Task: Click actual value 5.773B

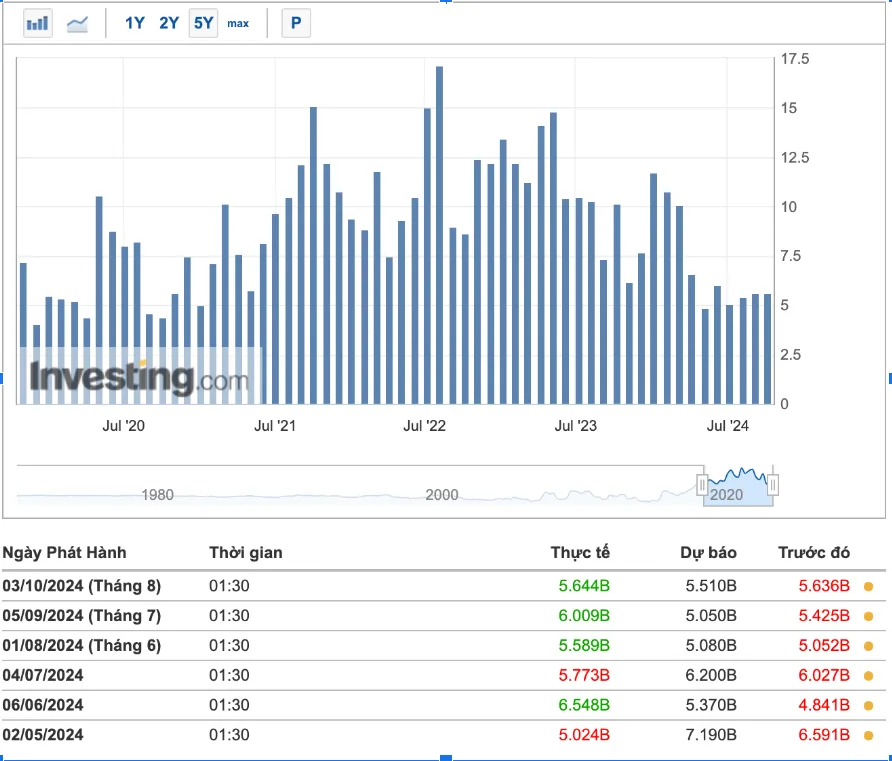Action: [584, 675]
